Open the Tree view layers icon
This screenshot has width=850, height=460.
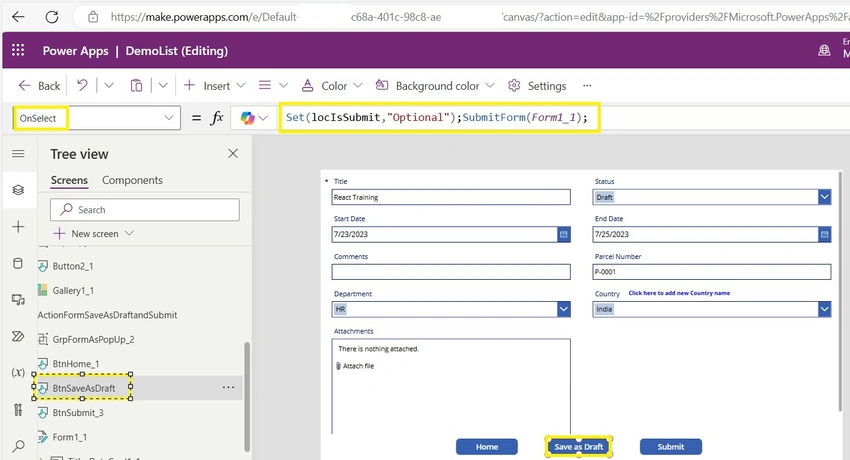[18, 190]
